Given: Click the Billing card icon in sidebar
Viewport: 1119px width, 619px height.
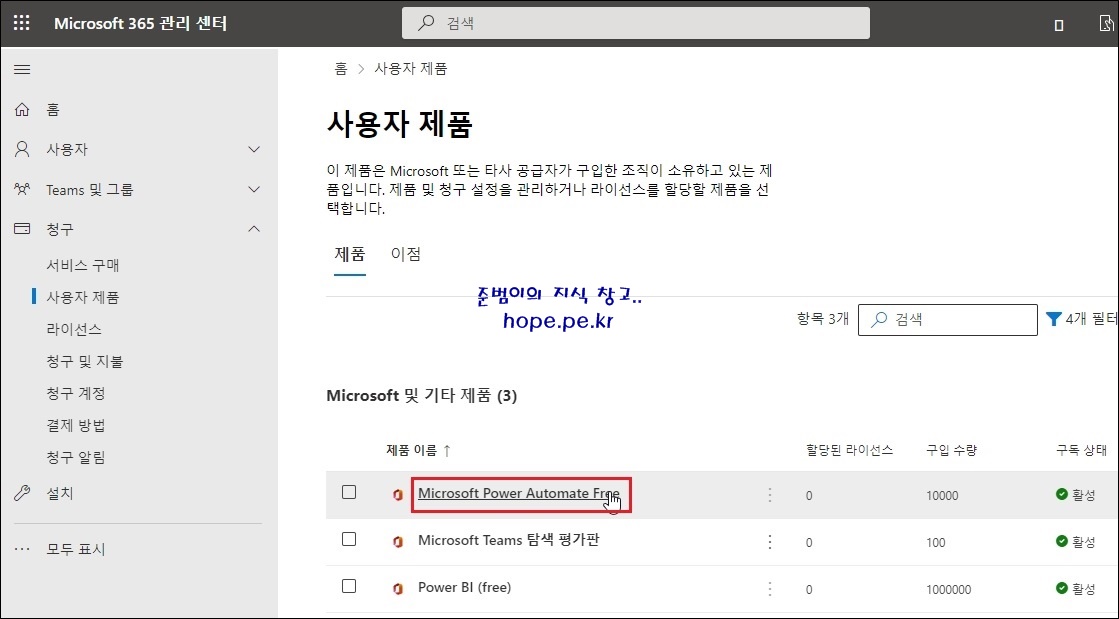Looking at the screenshot, I should (x=22, y=229).
